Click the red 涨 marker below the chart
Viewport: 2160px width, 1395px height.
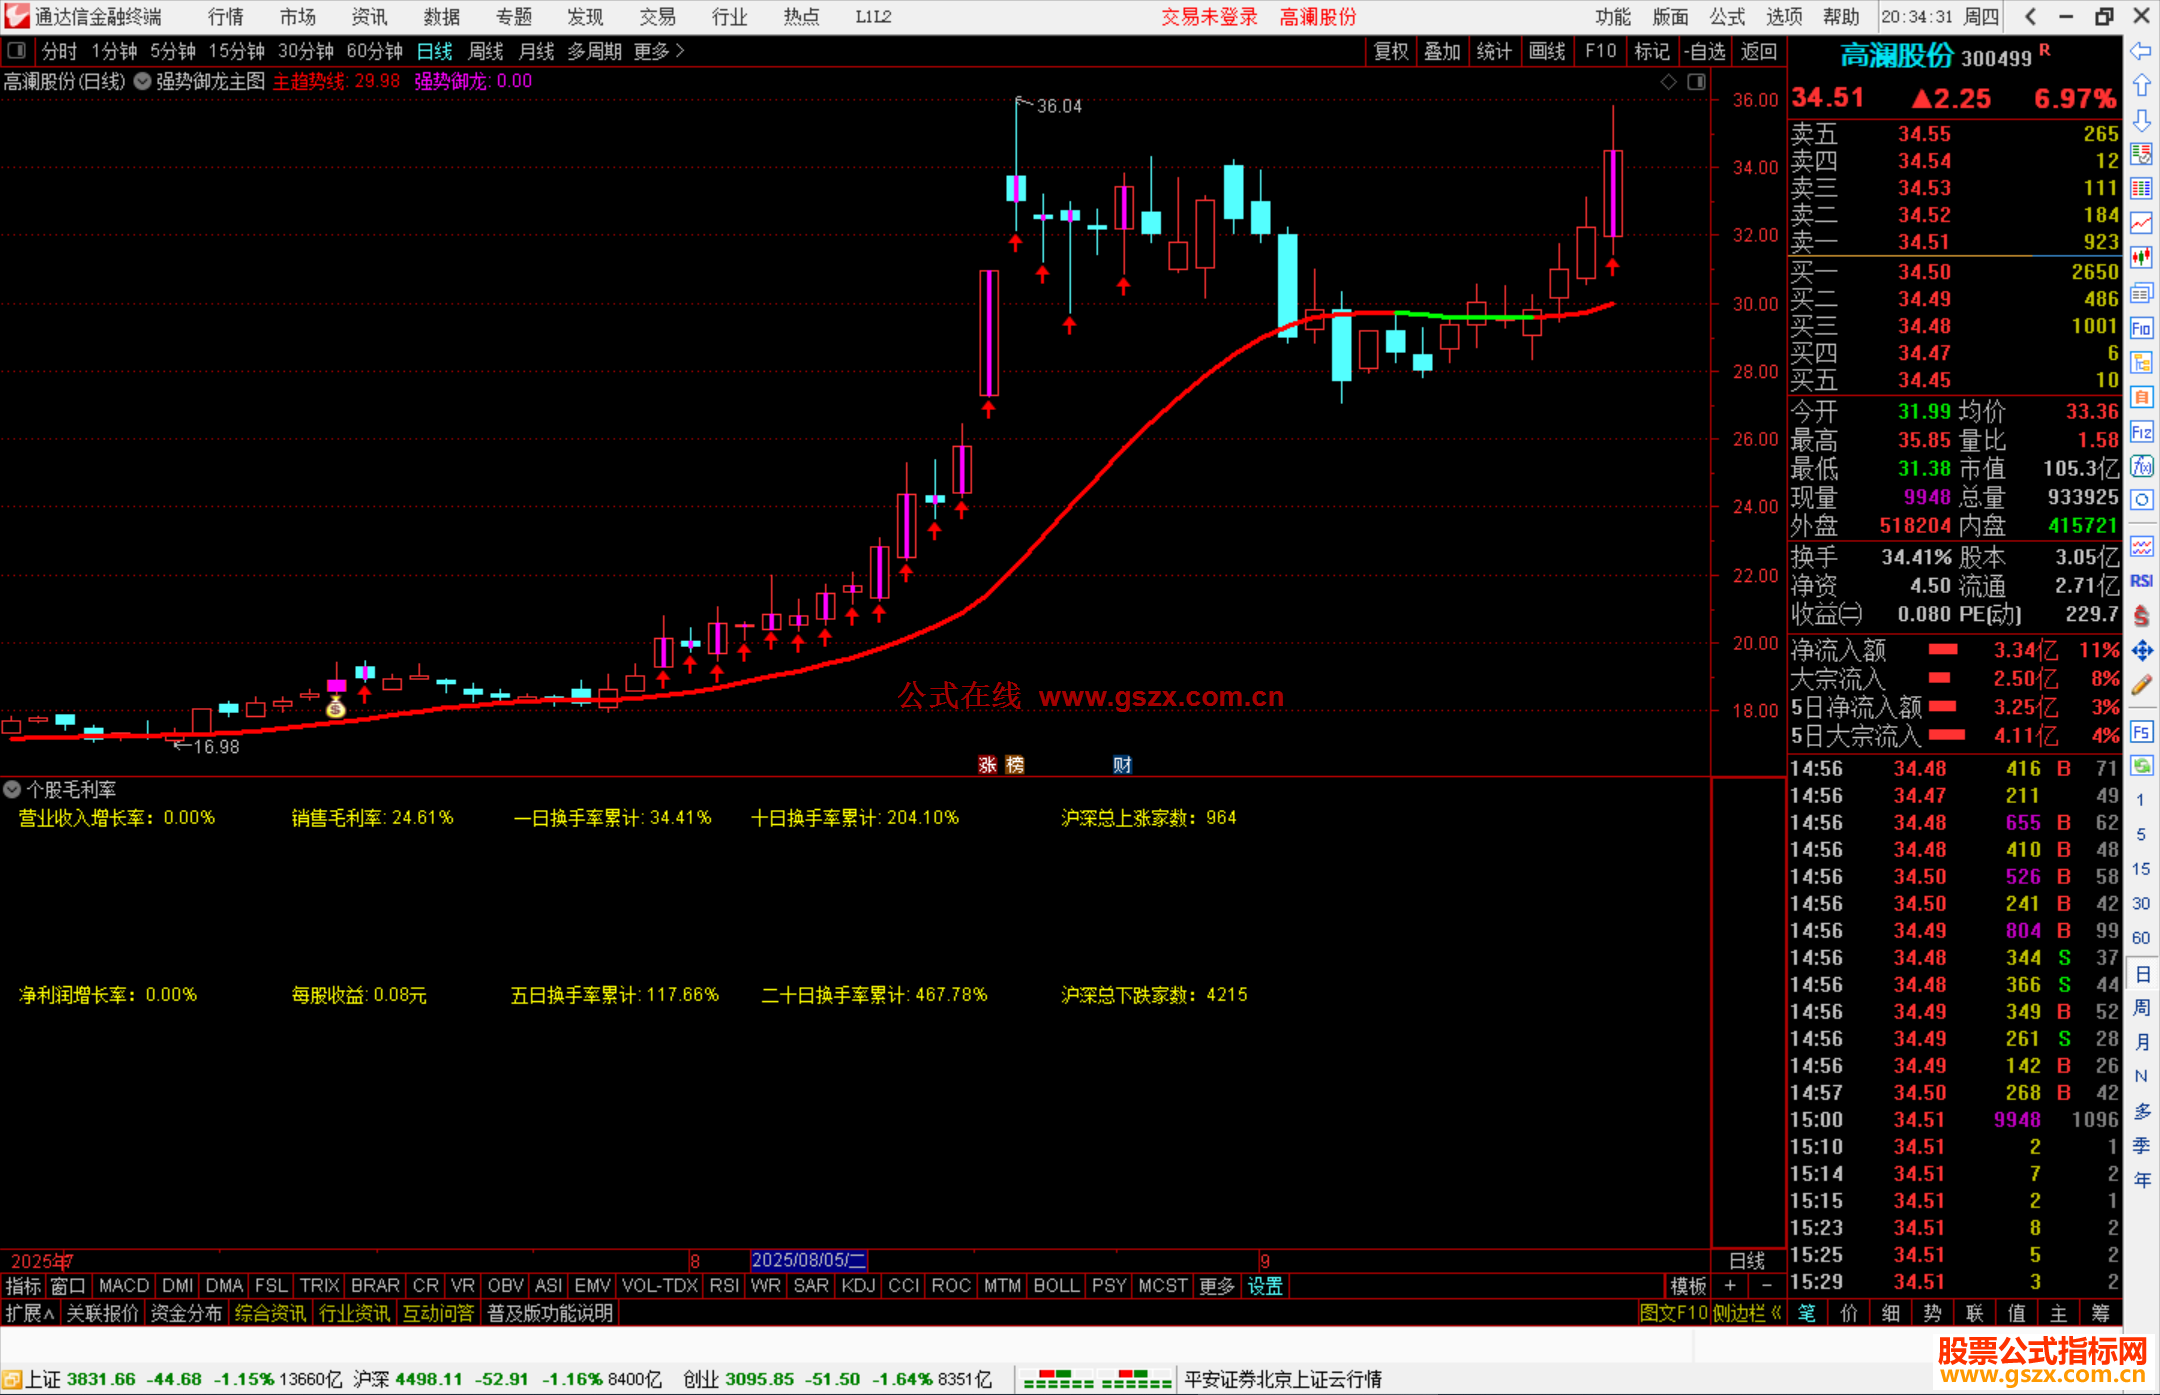[x=987, y=765]
